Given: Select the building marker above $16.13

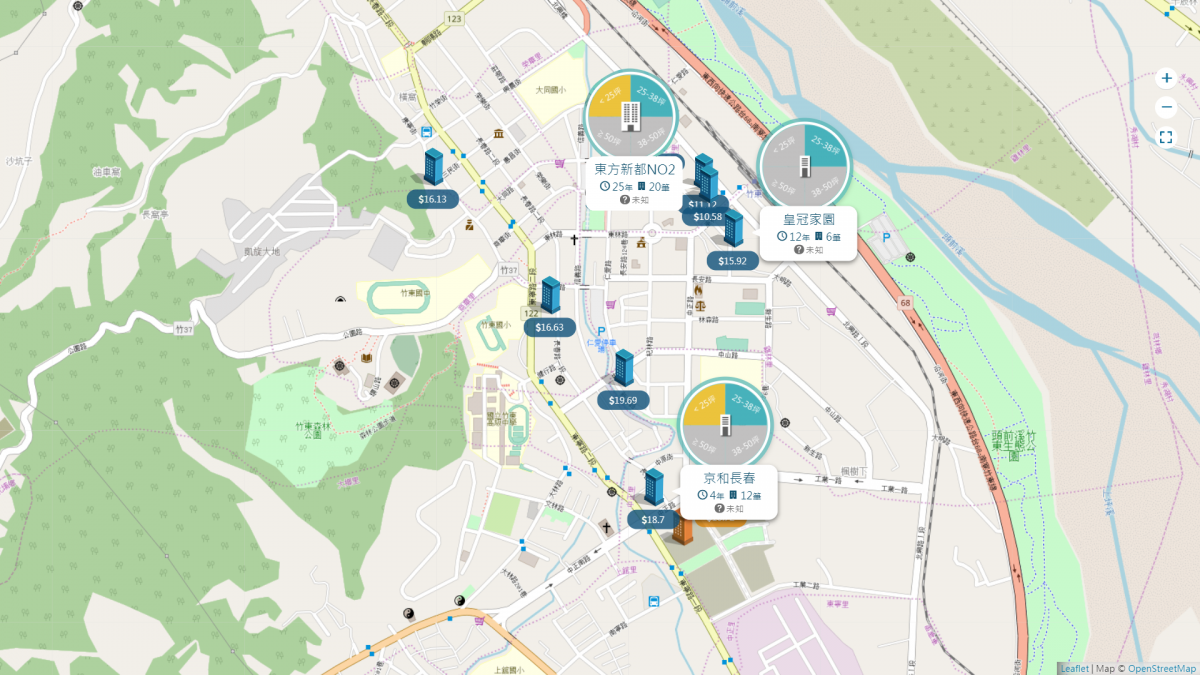Looking at the screenshot, I should point(433,166).
